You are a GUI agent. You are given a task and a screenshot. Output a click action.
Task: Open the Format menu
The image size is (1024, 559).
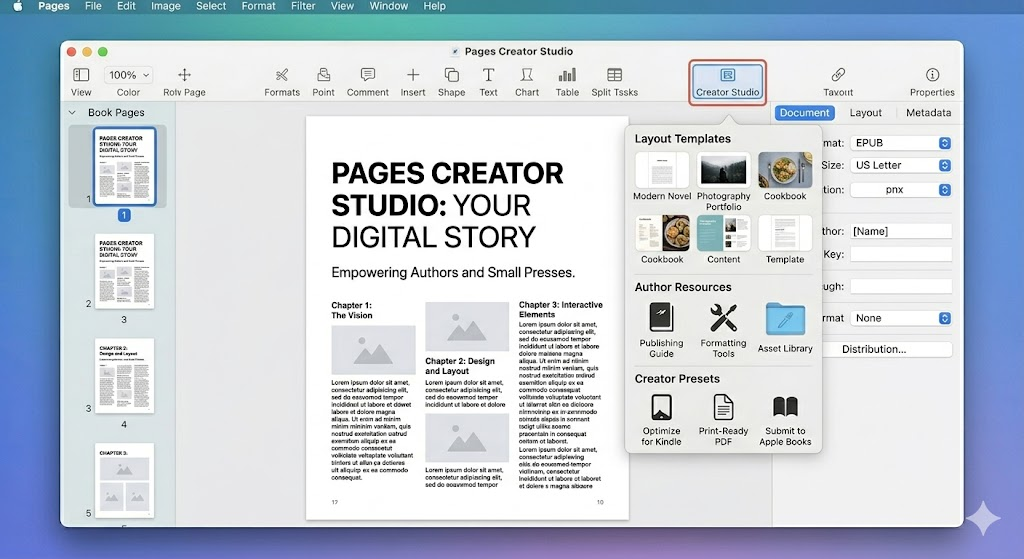258,6
